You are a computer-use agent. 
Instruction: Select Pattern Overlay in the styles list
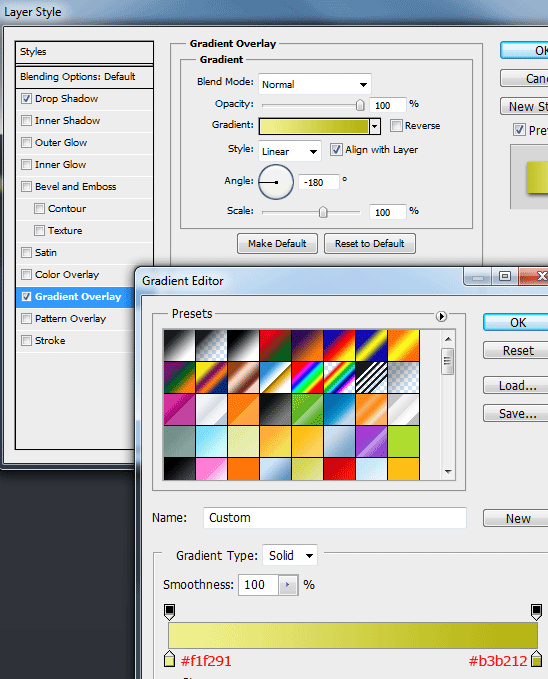pos(71,319)
